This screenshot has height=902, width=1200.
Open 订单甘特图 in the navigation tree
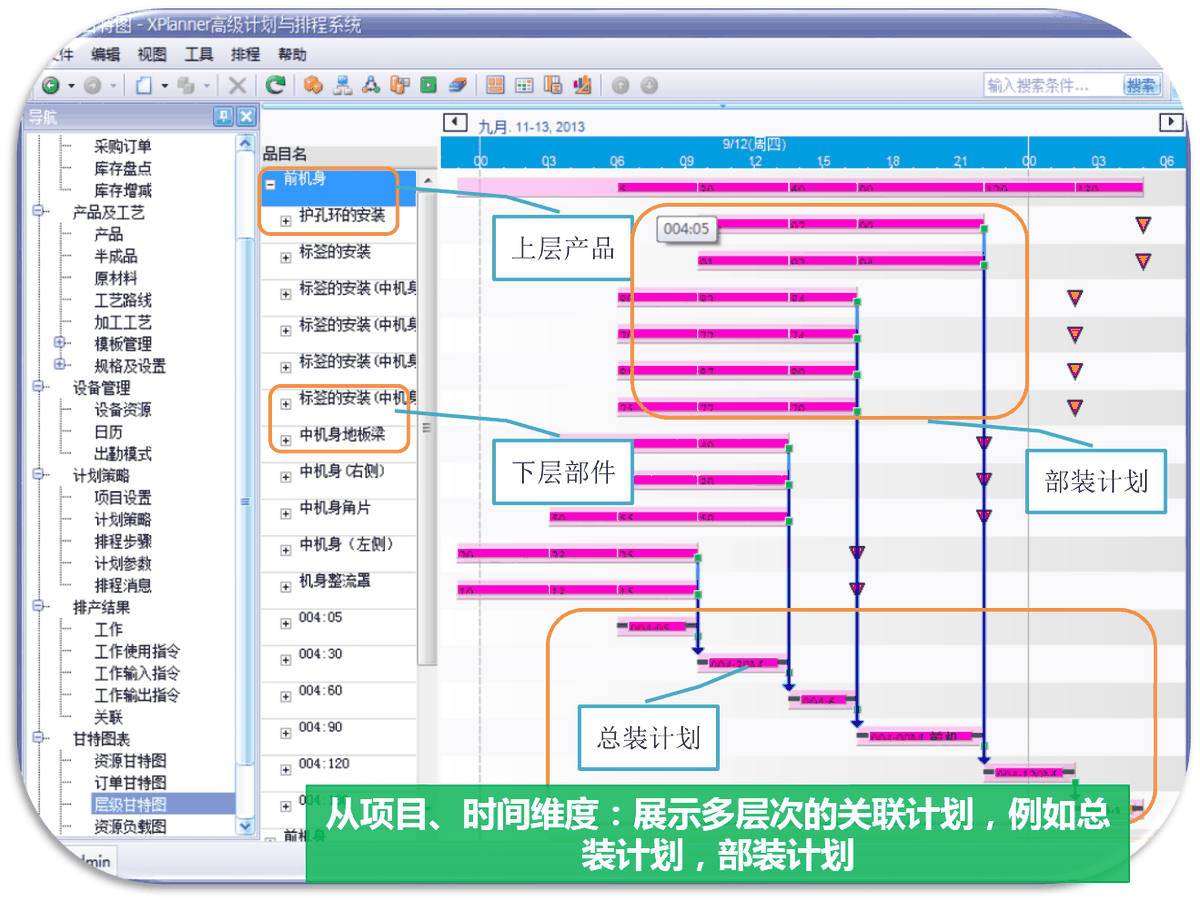[130, 783]
